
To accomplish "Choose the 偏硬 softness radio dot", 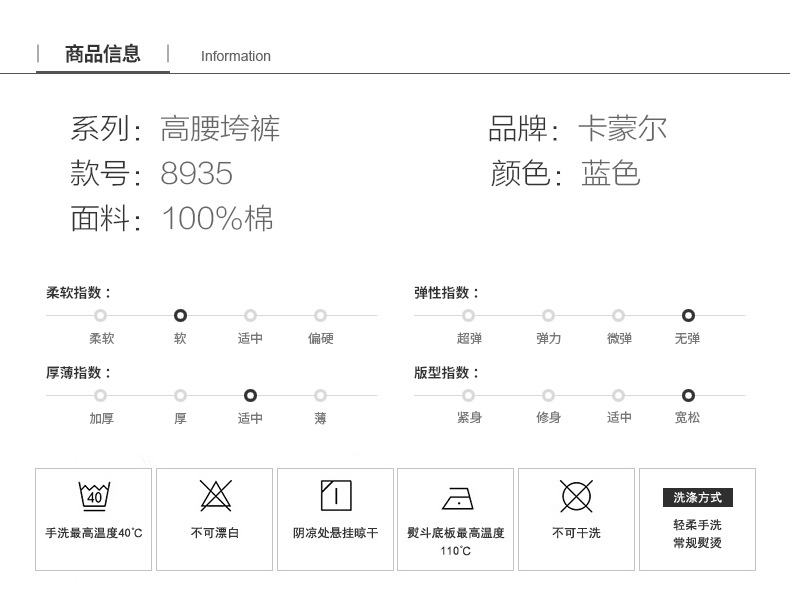I will [320, 315].
